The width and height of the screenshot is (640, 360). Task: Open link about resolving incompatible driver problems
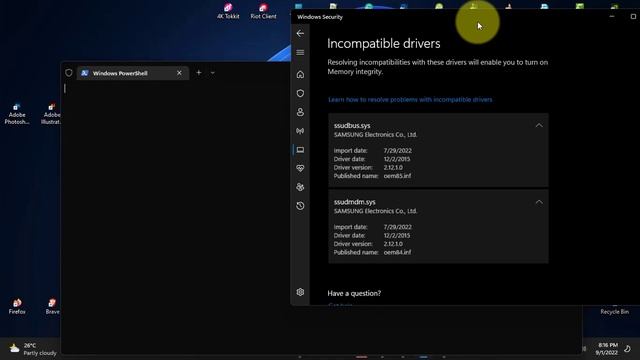(410, 100)
